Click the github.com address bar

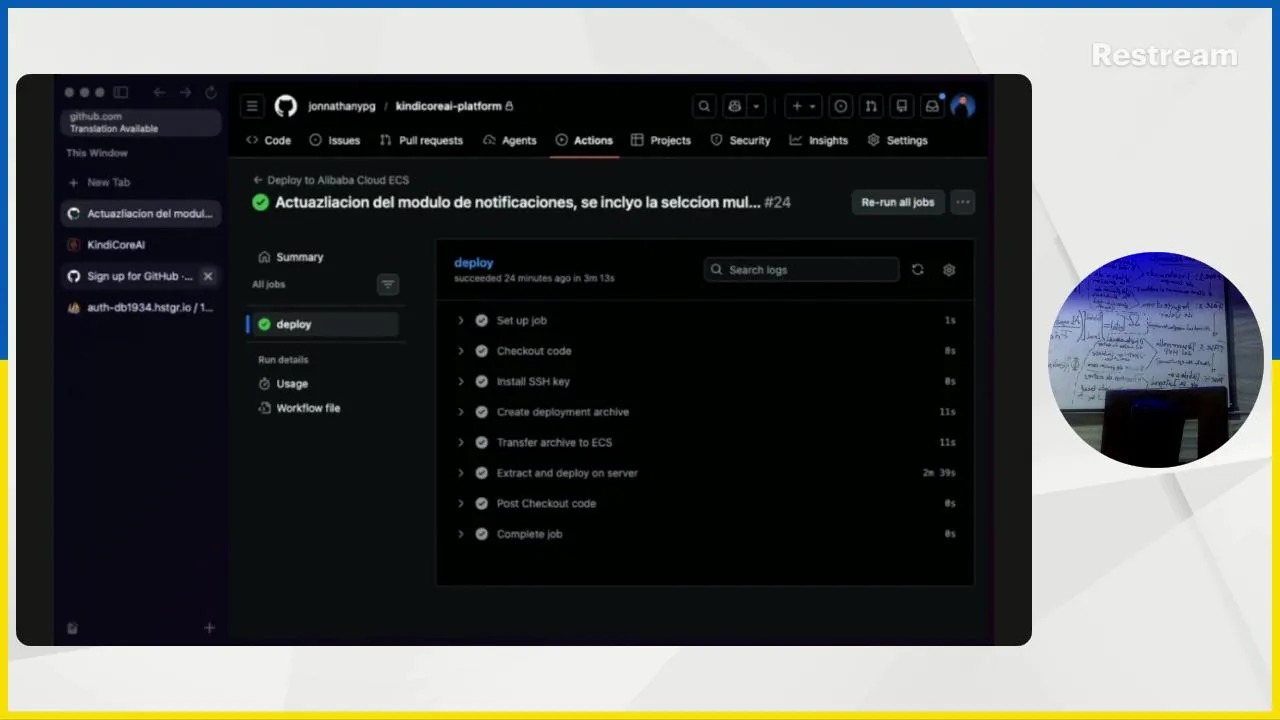click(x=141, y=122)
